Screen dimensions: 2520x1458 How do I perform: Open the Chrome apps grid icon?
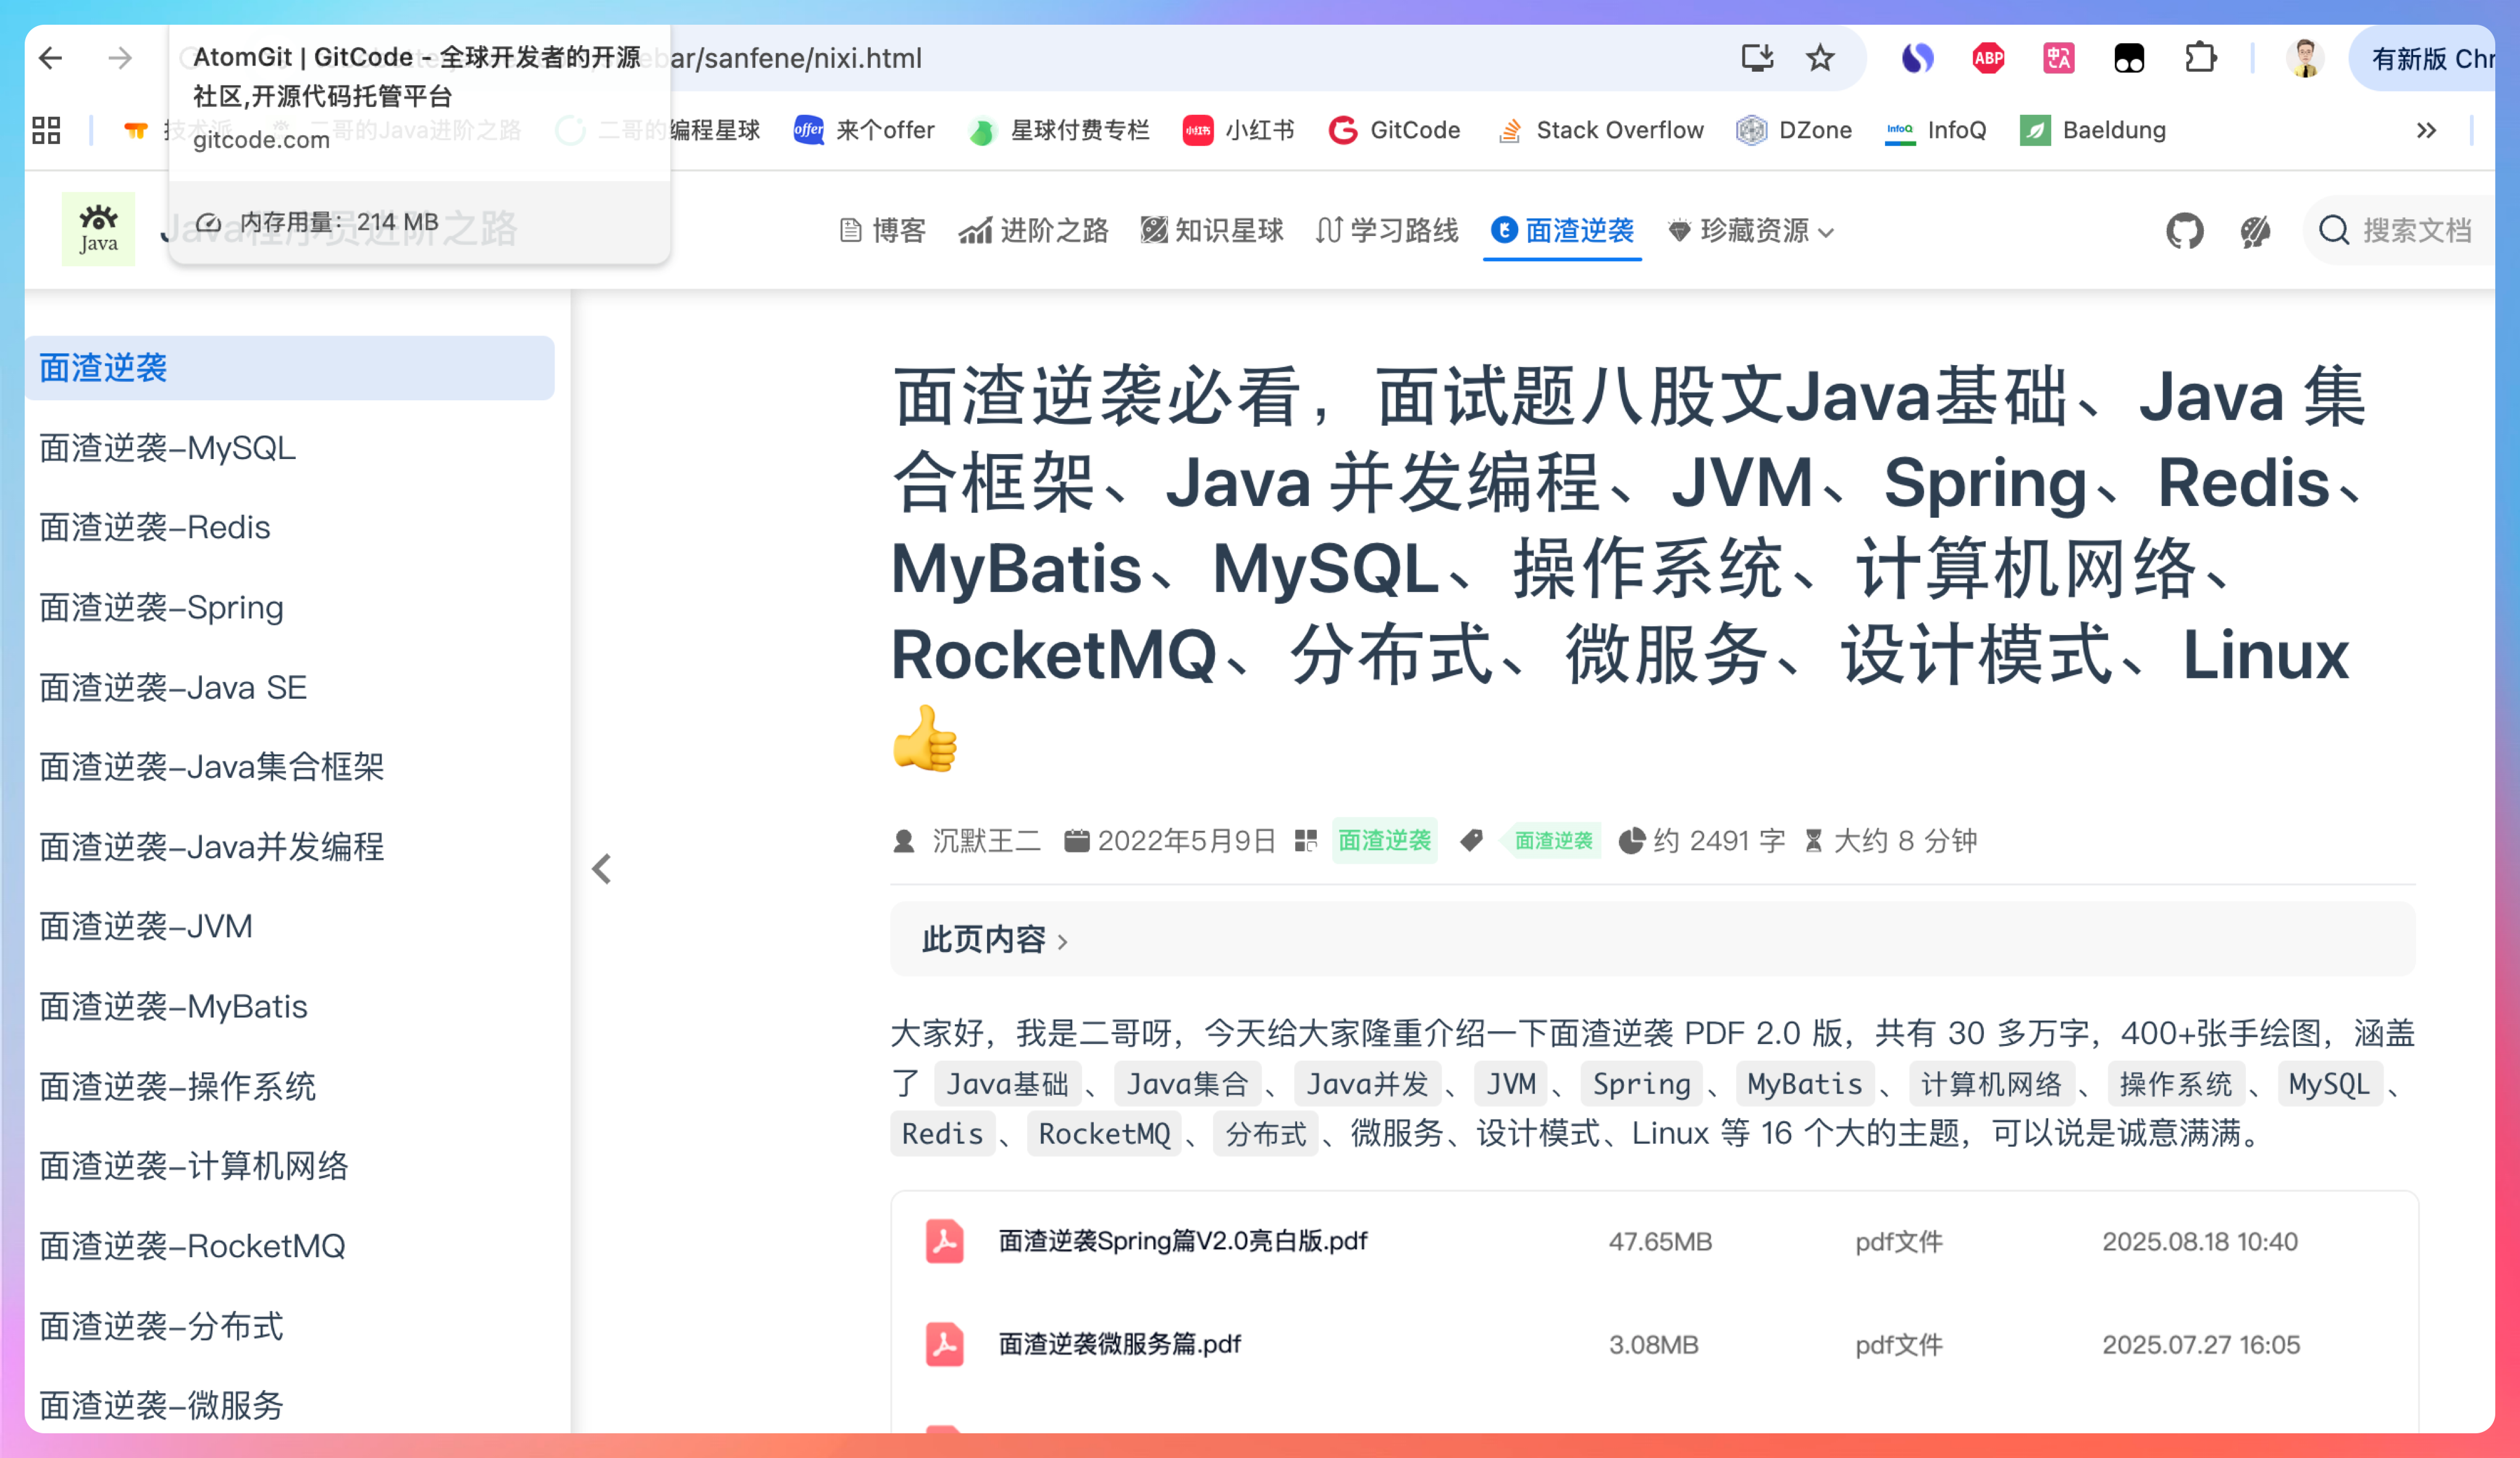tap(46, 130)
